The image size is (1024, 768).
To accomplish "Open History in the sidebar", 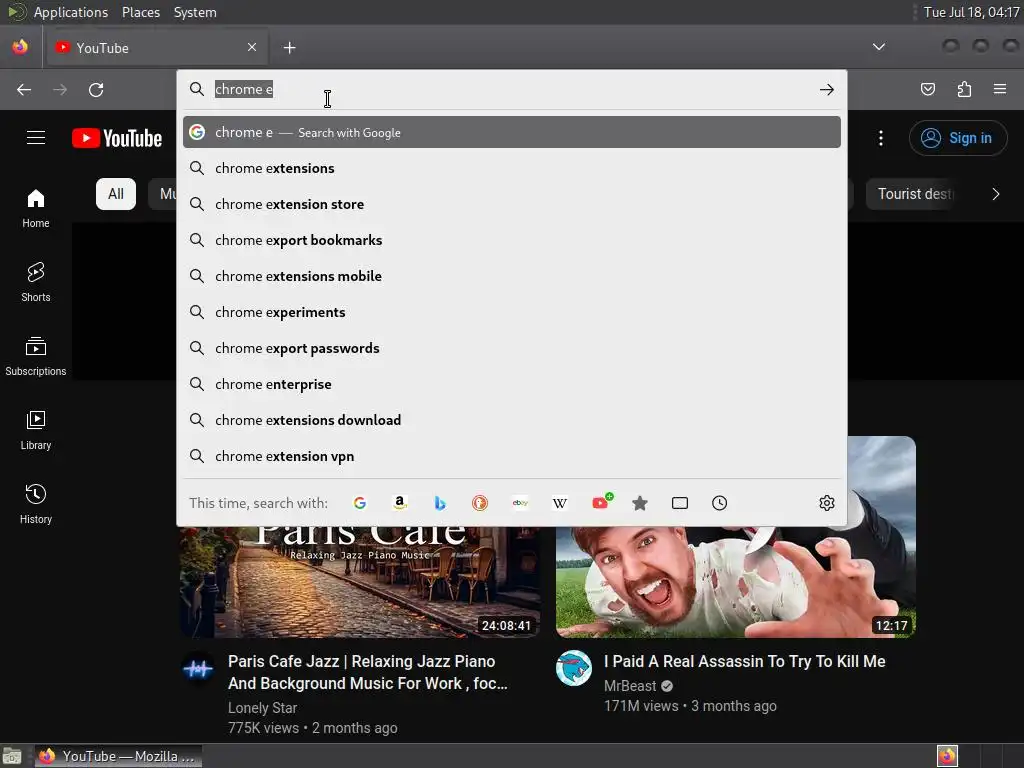I will [36, 504].
